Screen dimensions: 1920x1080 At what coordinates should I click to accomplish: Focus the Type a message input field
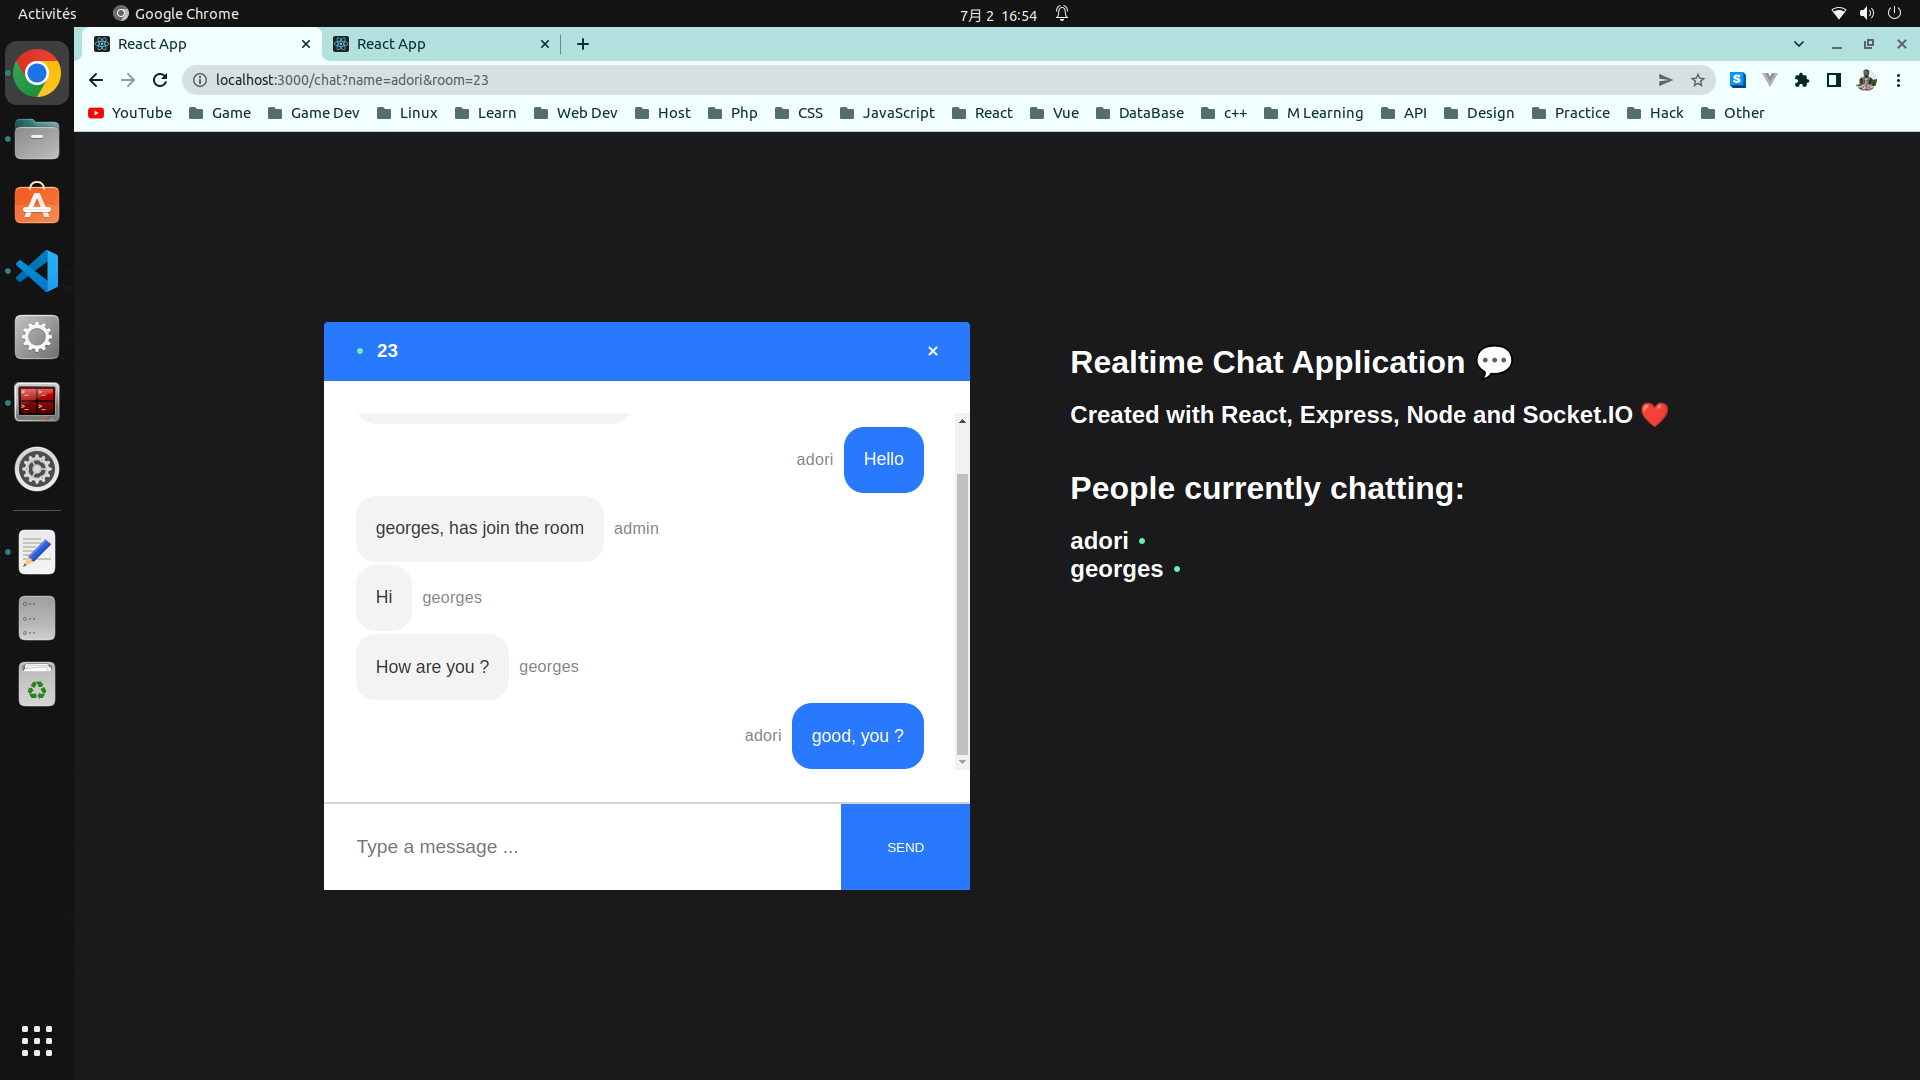tap(582, 847)
